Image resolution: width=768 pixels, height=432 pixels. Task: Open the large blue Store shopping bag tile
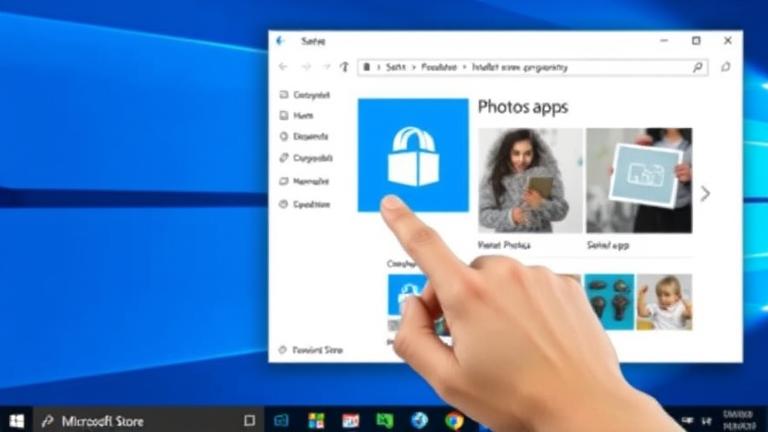(x=413, y=155)
